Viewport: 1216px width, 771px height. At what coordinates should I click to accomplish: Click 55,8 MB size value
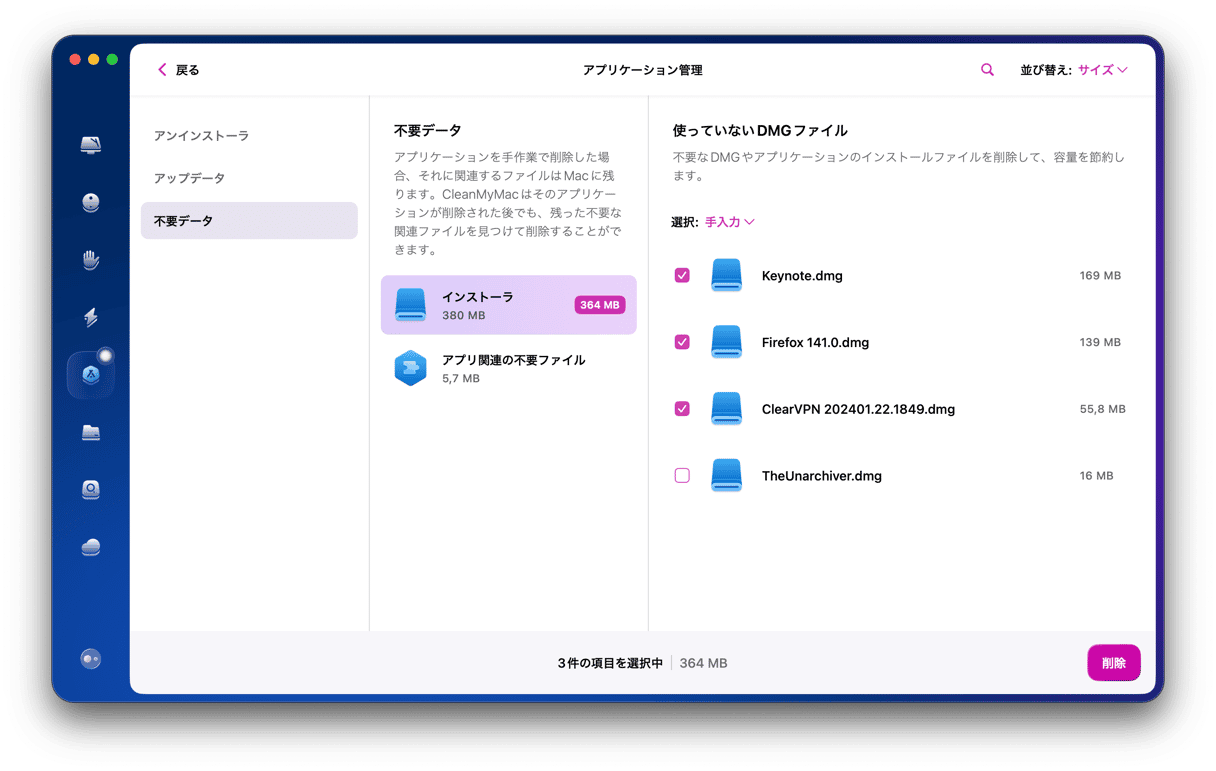[x=1103, y=410]
